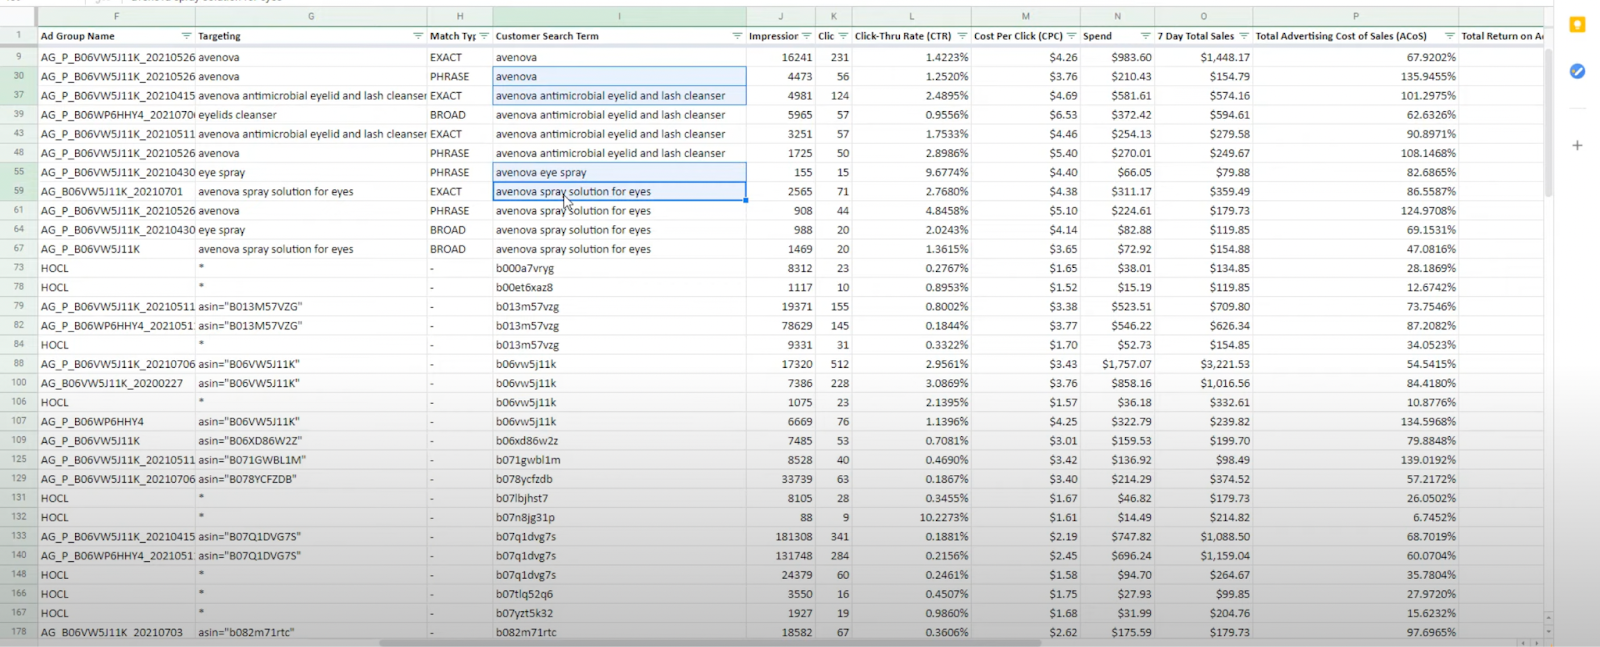Select row 9 header number
Image resolution: width=1600 pixels, height=647 pixels.
pyautogui.click(x=19, y=57)
